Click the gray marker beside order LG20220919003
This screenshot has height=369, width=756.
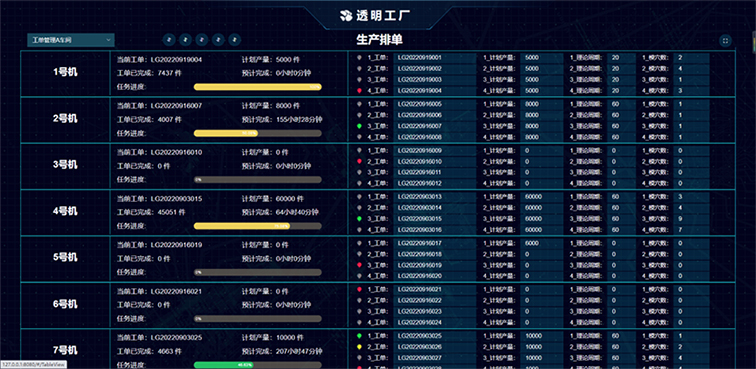pyautogui.click(x=359, y=80)
